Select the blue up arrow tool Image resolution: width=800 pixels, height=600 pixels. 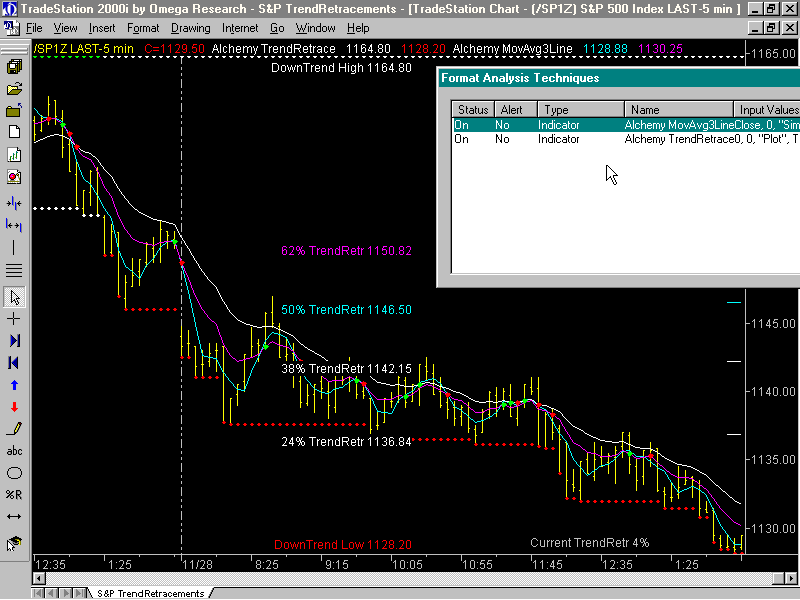pyautogui.click(x=14, y=385)
